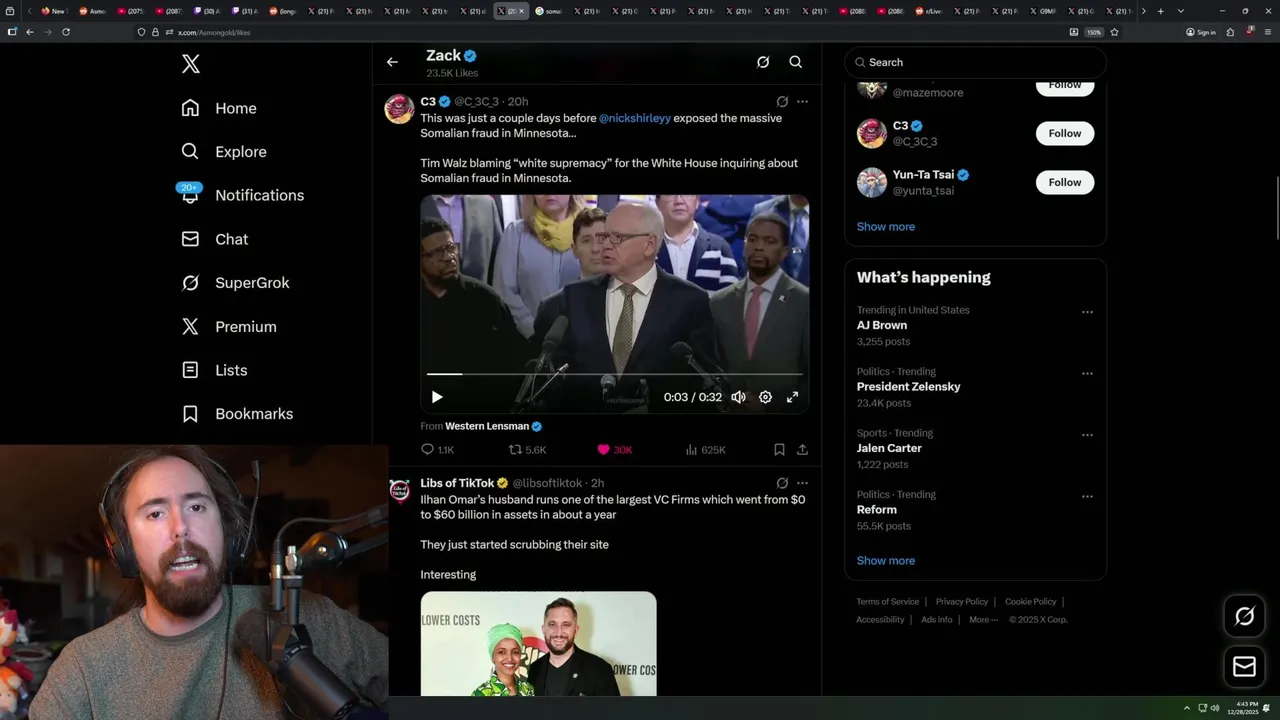Open Explore from the sidebar
The image size is (1280, 720).
coord(224,152)
